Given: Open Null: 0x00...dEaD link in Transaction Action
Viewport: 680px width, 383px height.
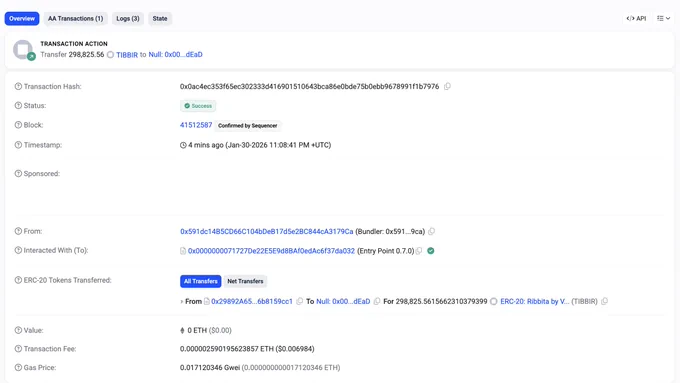Looking at the screenshot, I should 175,55.
